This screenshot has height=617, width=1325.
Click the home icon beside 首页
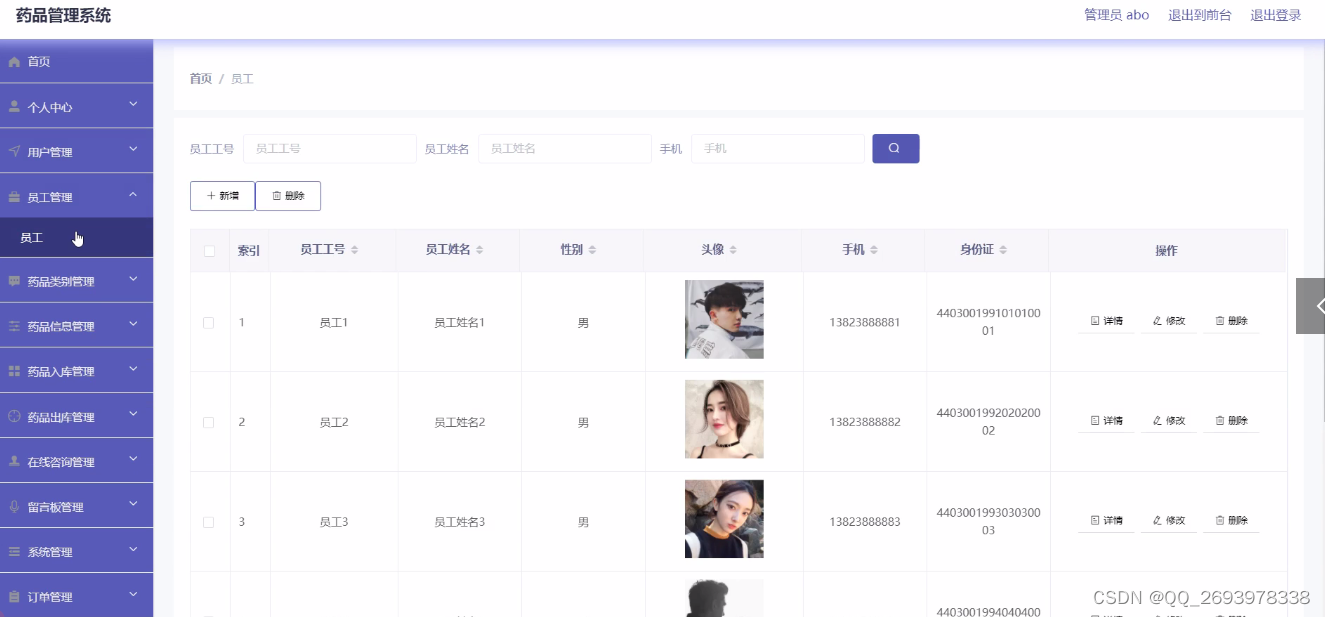(14, 62)
